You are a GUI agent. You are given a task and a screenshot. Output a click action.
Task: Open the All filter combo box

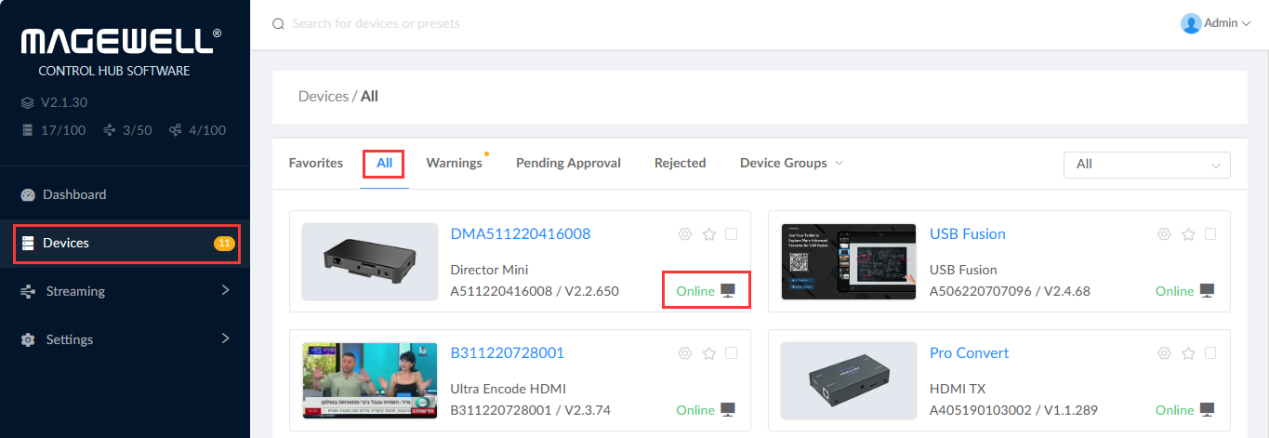point(1147,165)
